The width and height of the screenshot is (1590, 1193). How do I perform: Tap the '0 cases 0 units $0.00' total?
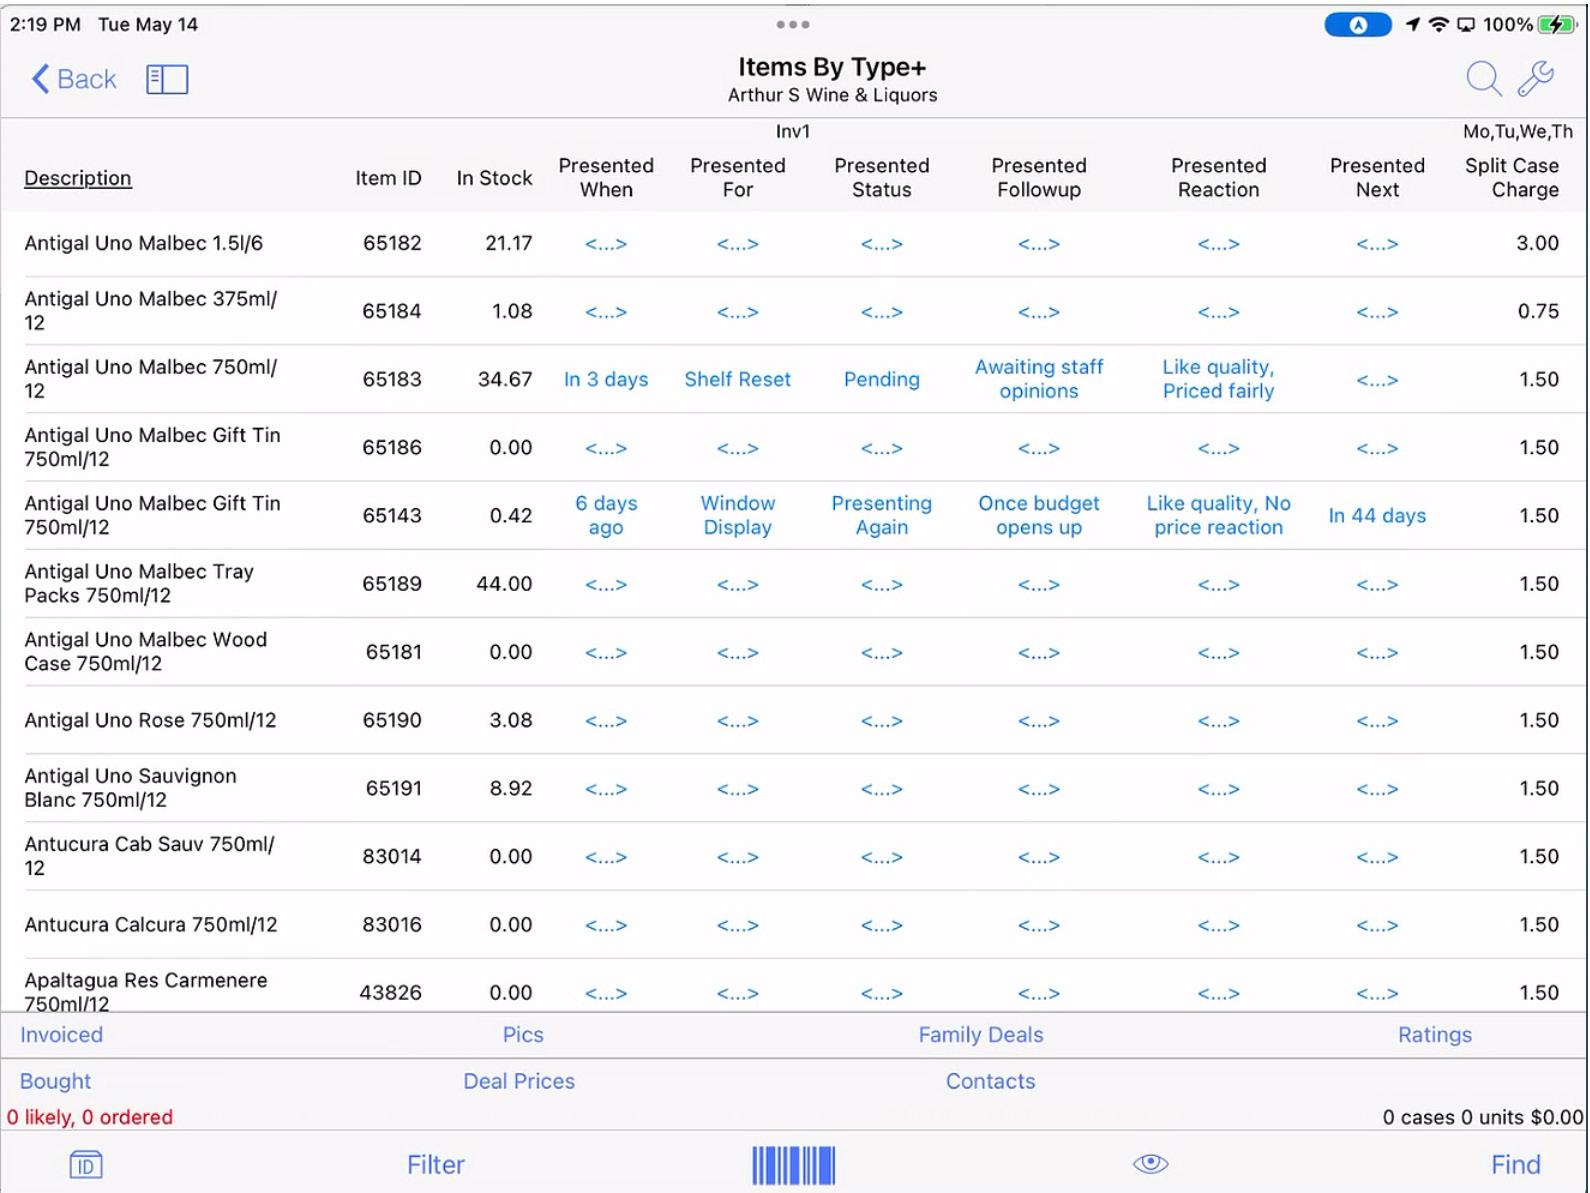click(1483, 1117)
